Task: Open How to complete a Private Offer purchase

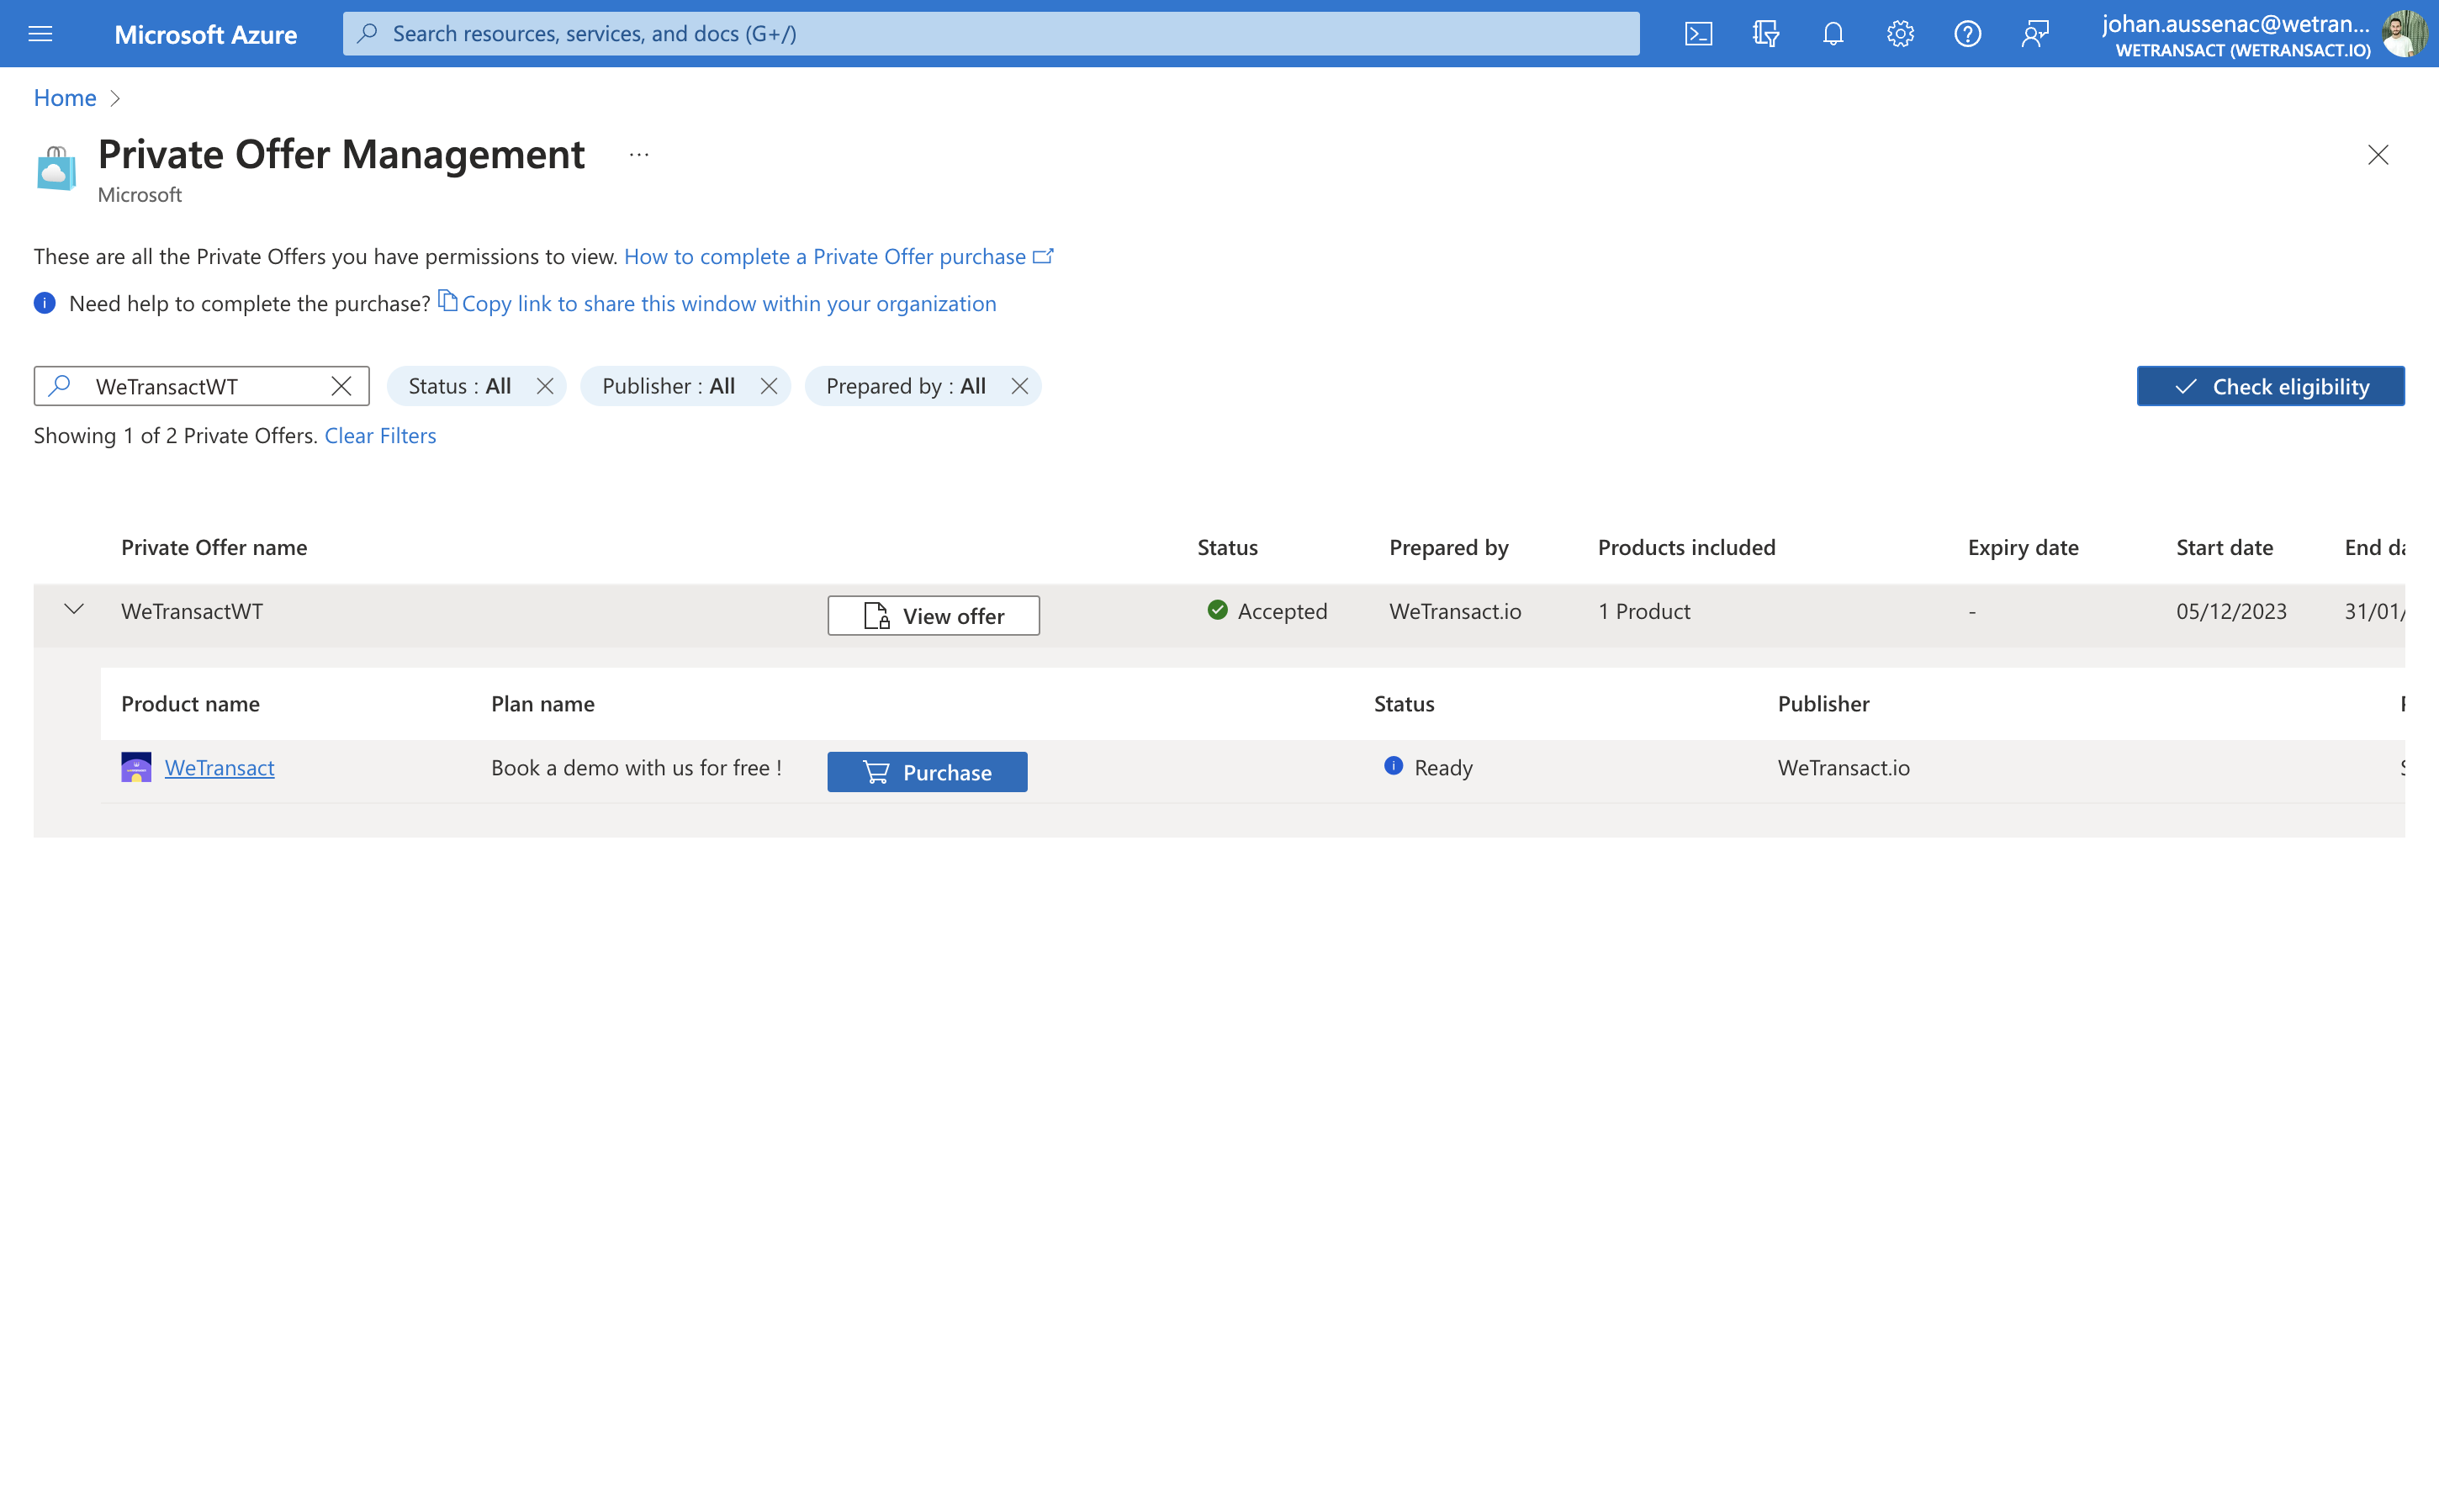Action: click(838, 256)
